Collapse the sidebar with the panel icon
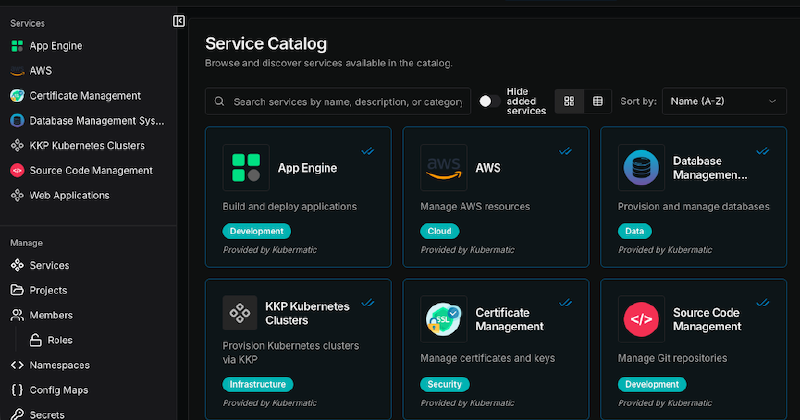Image resolution: width=800 pixels, height=420 pixels. (179, 21)
